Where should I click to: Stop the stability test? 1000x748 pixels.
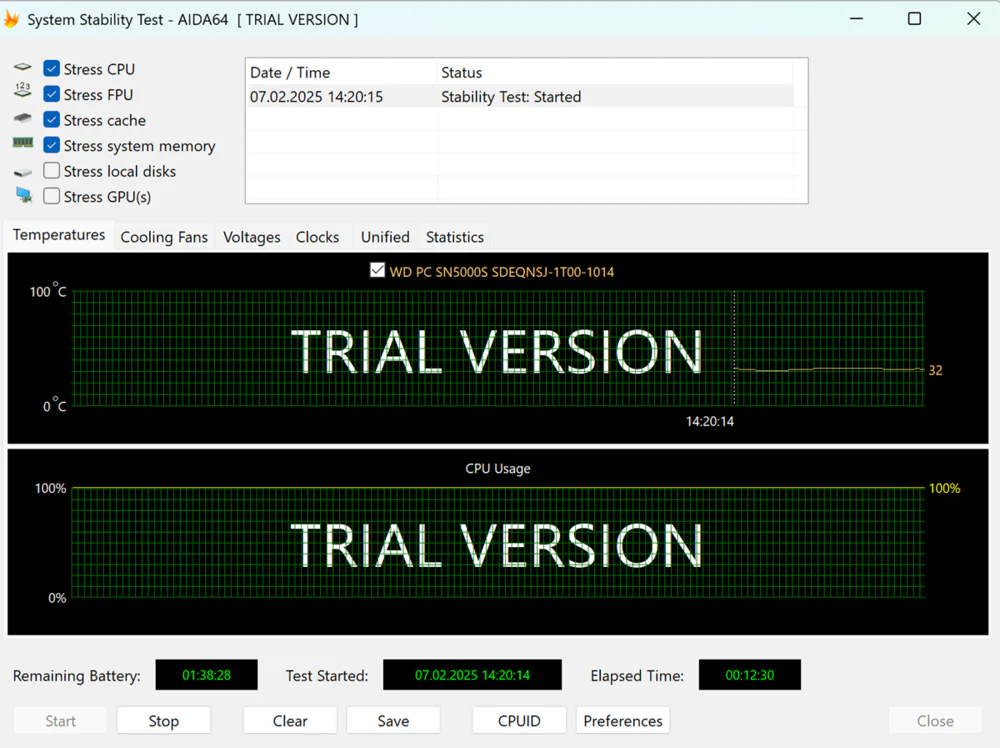click(x=163, y=721)
